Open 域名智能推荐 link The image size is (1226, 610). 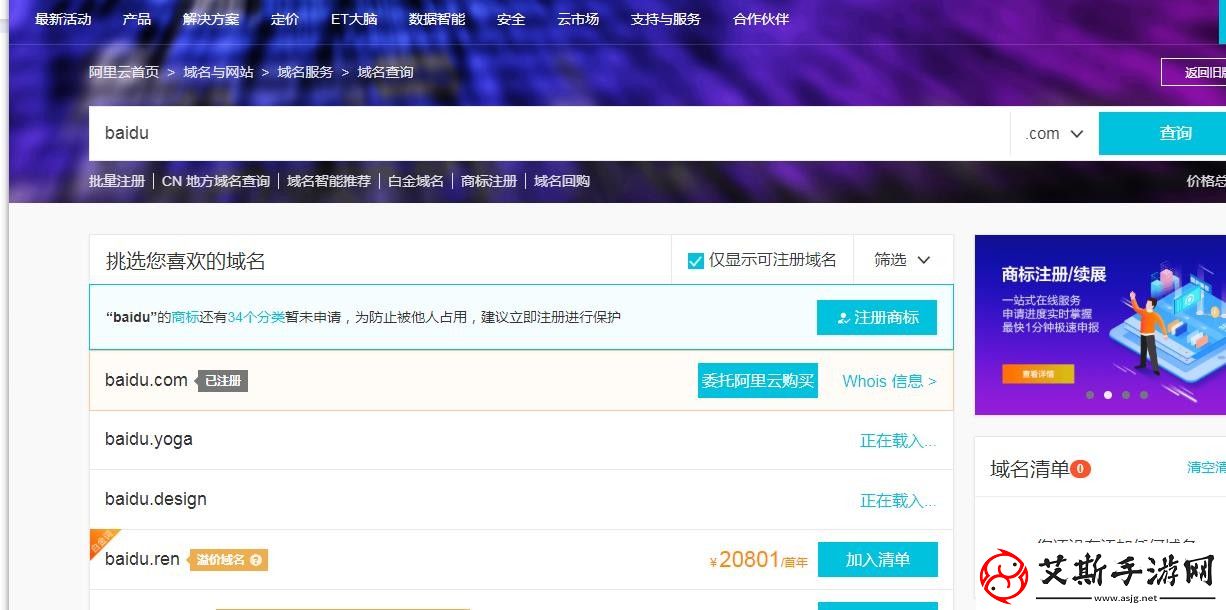pos(329,181)
